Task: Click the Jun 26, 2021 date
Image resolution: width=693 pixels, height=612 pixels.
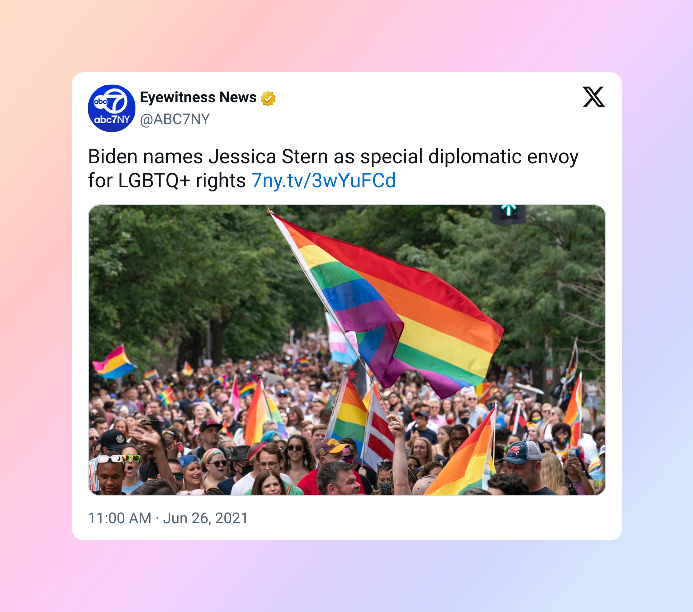Action: click(205, 518)
